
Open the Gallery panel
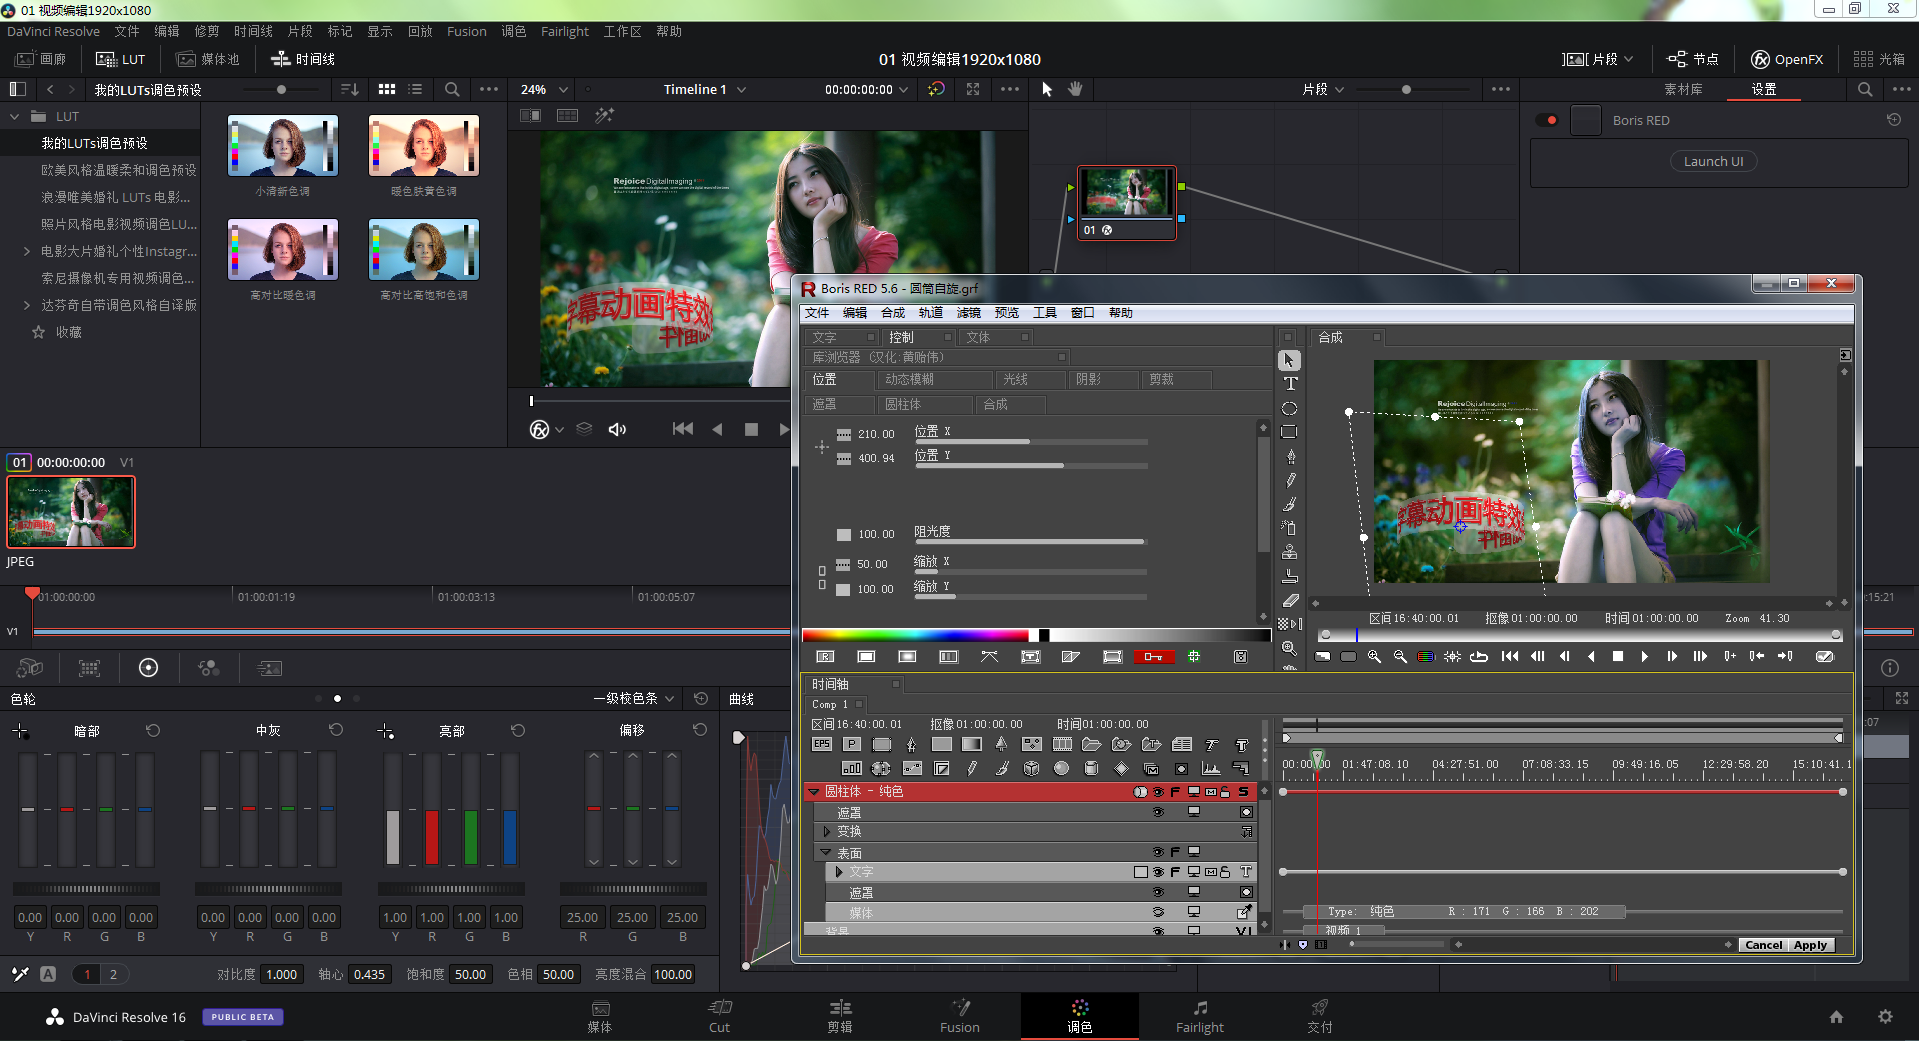tap(40, 59)
